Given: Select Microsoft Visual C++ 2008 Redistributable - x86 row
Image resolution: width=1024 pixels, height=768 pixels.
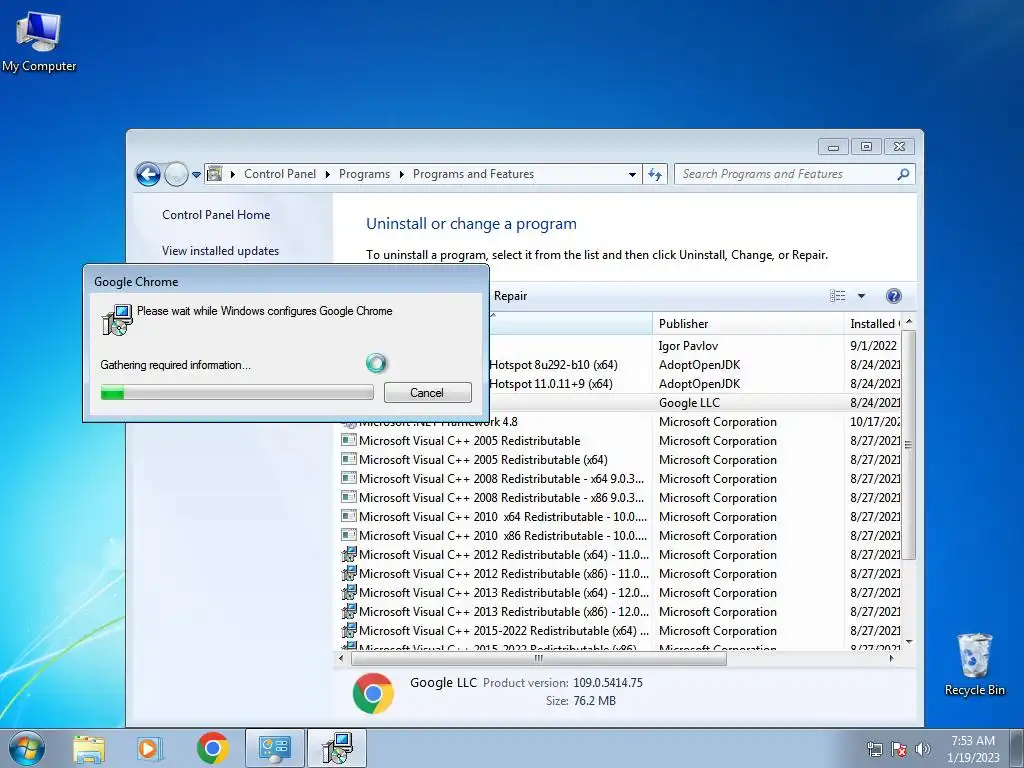Looking at the screenshot, I should click(x=620, y=498).
